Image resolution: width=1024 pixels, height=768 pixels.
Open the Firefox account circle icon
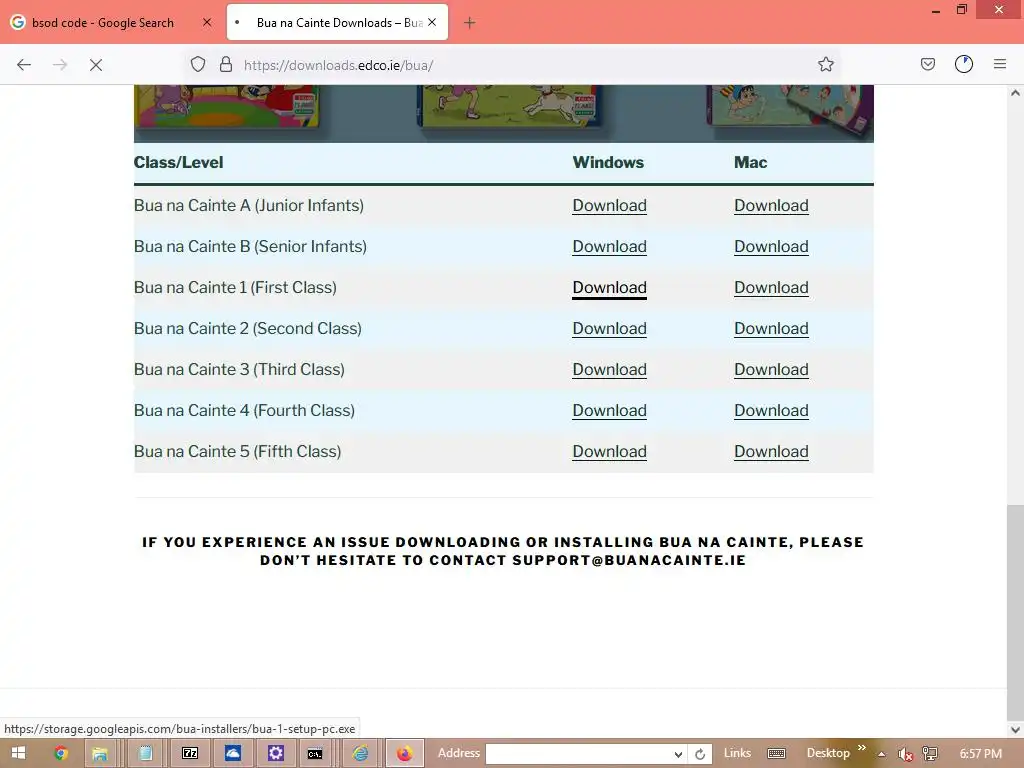click(x=964, y=64)
